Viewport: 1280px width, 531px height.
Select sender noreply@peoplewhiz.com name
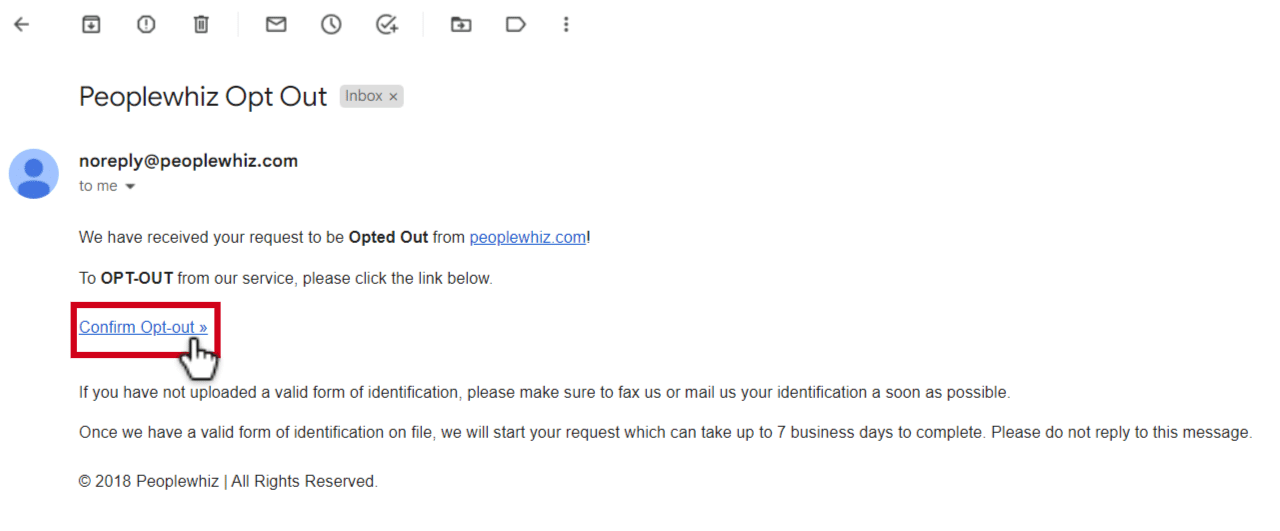pos(188,161)
